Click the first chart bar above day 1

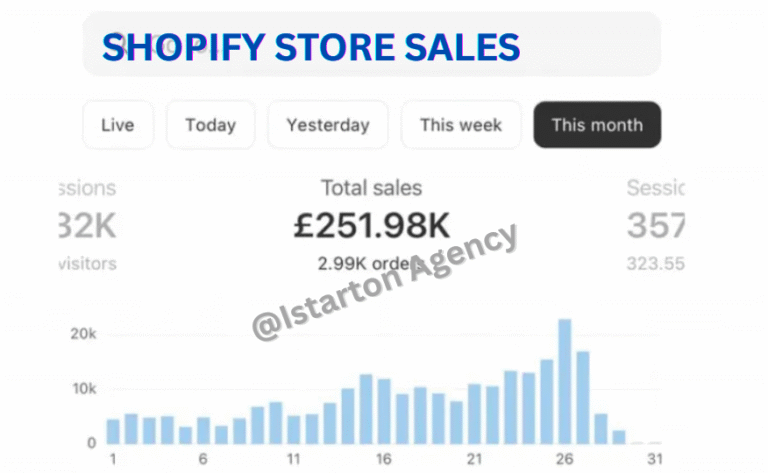113,431
